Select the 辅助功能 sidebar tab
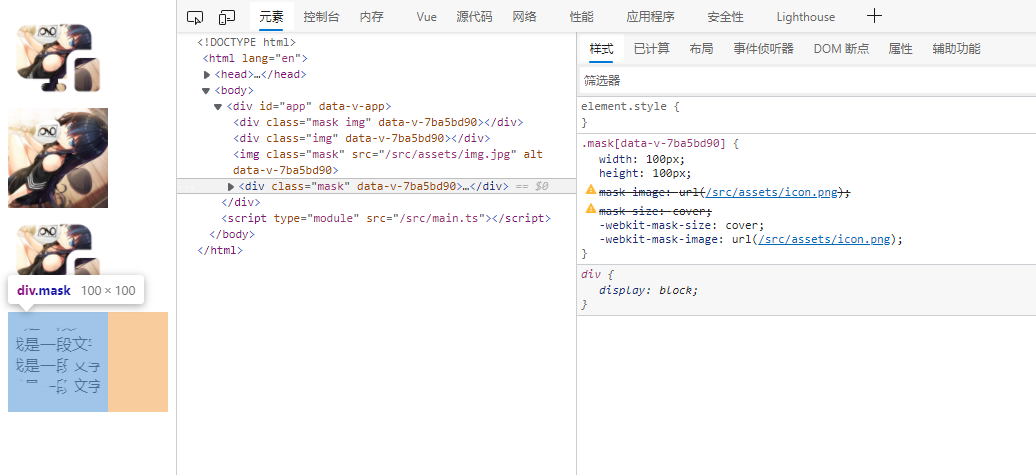The image size is (1036, 475). pos(956,49)
